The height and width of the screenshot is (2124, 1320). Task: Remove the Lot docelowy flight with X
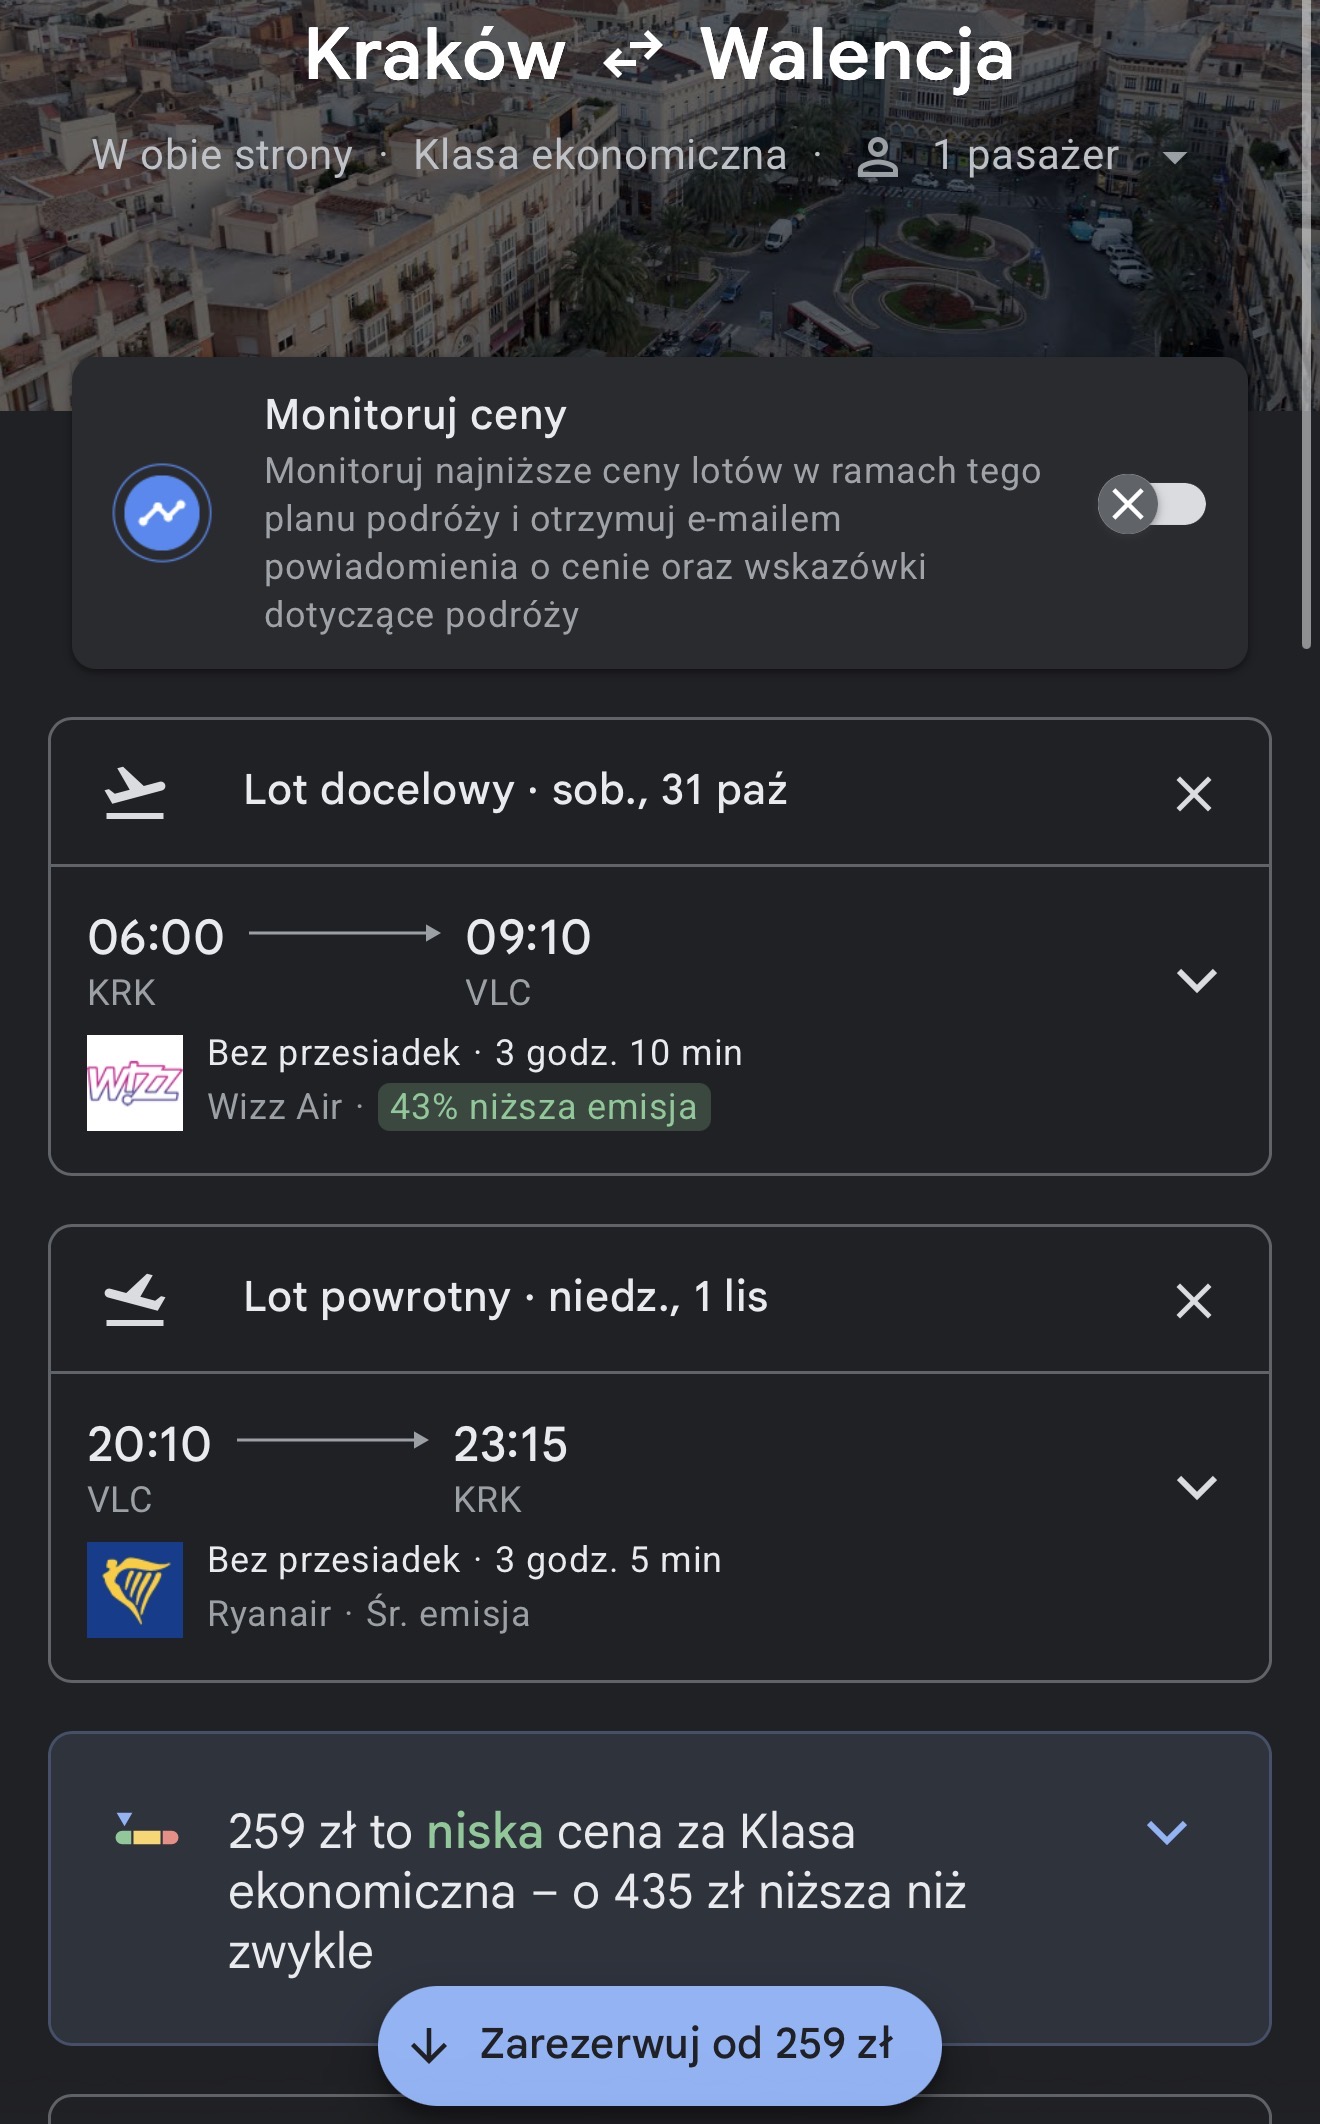coord(1194,794)
